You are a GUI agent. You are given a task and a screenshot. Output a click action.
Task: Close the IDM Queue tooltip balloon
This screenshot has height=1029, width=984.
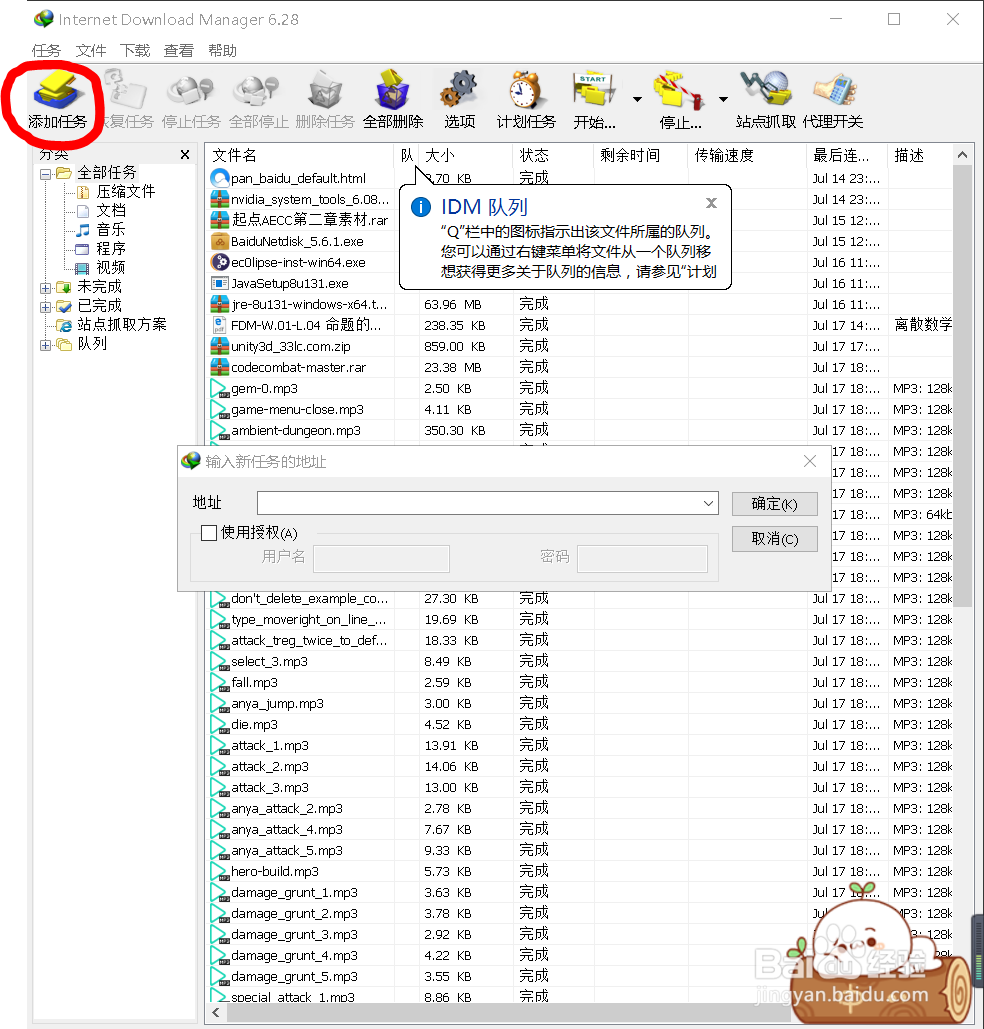coord(711,203)
